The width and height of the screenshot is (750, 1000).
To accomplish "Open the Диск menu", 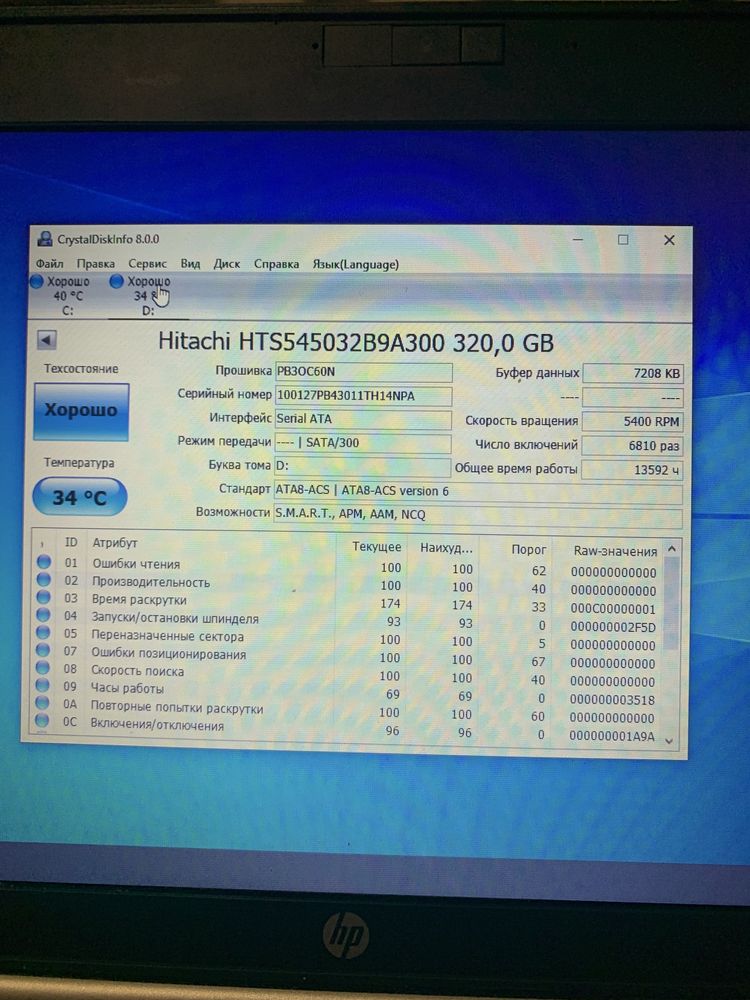I will 226,264.
